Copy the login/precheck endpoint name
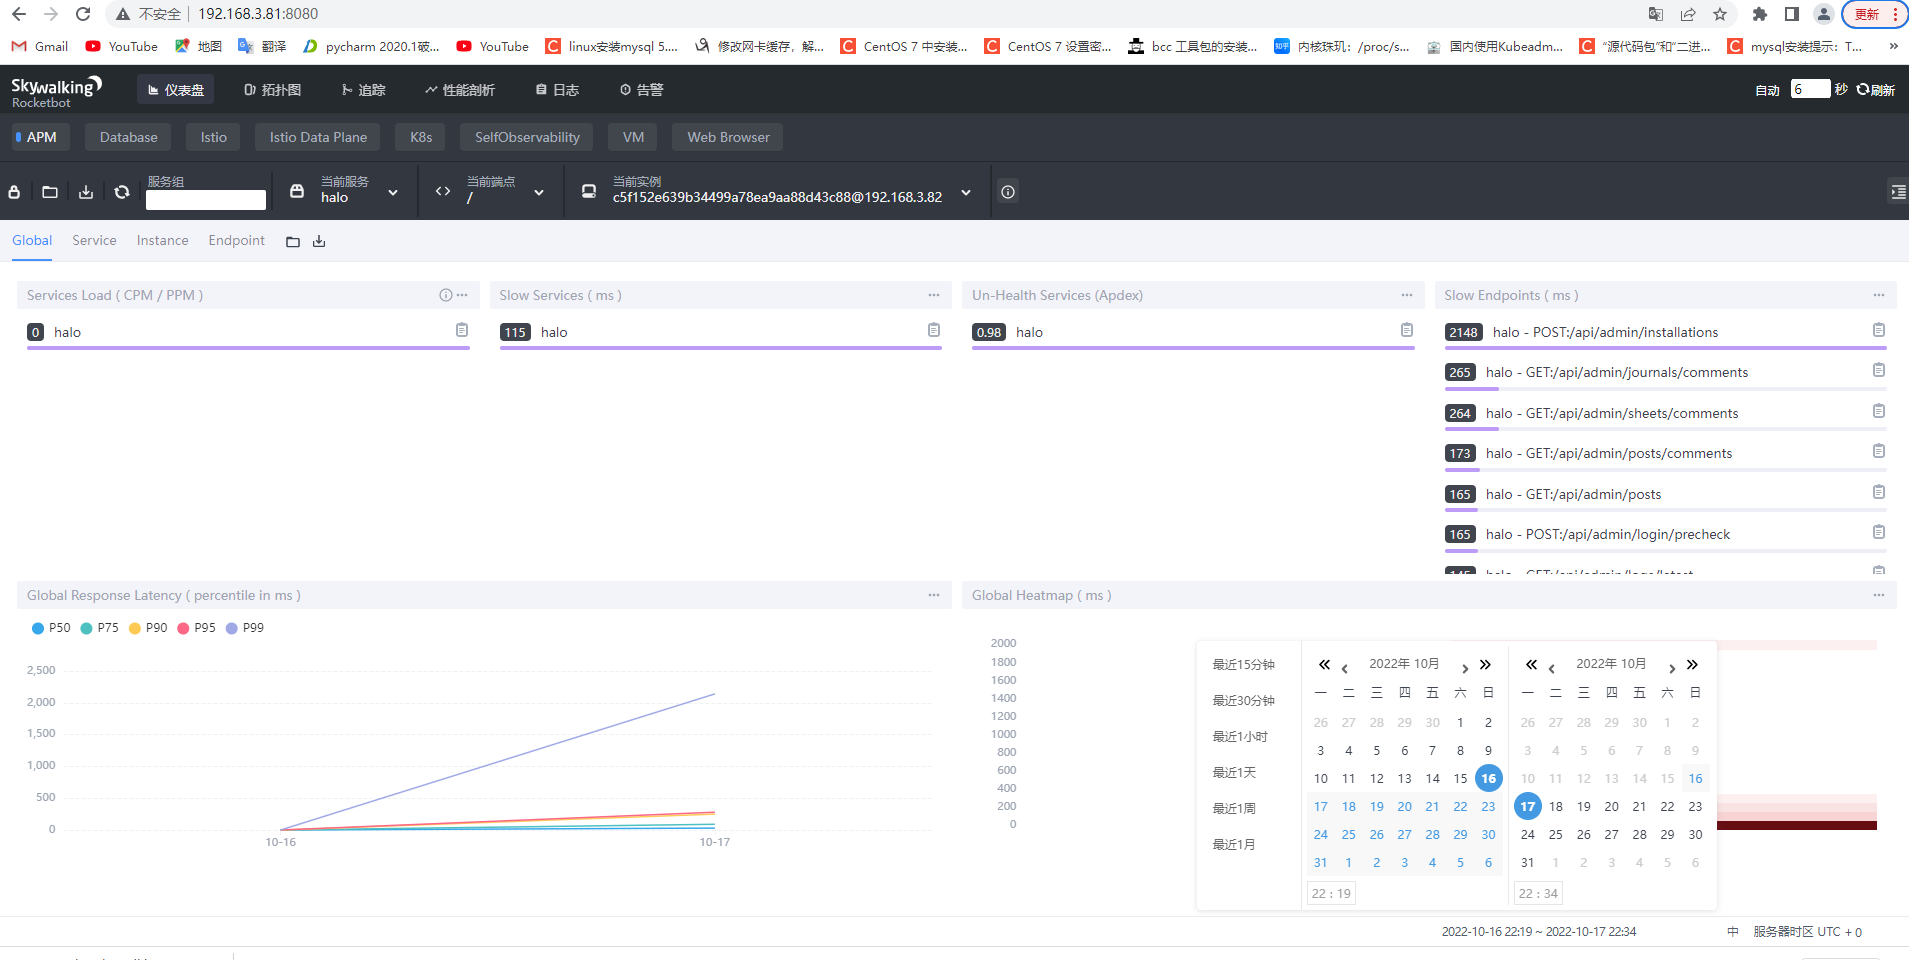Viewport: 1909px width, 960px height. click(x=1879, y=532)
